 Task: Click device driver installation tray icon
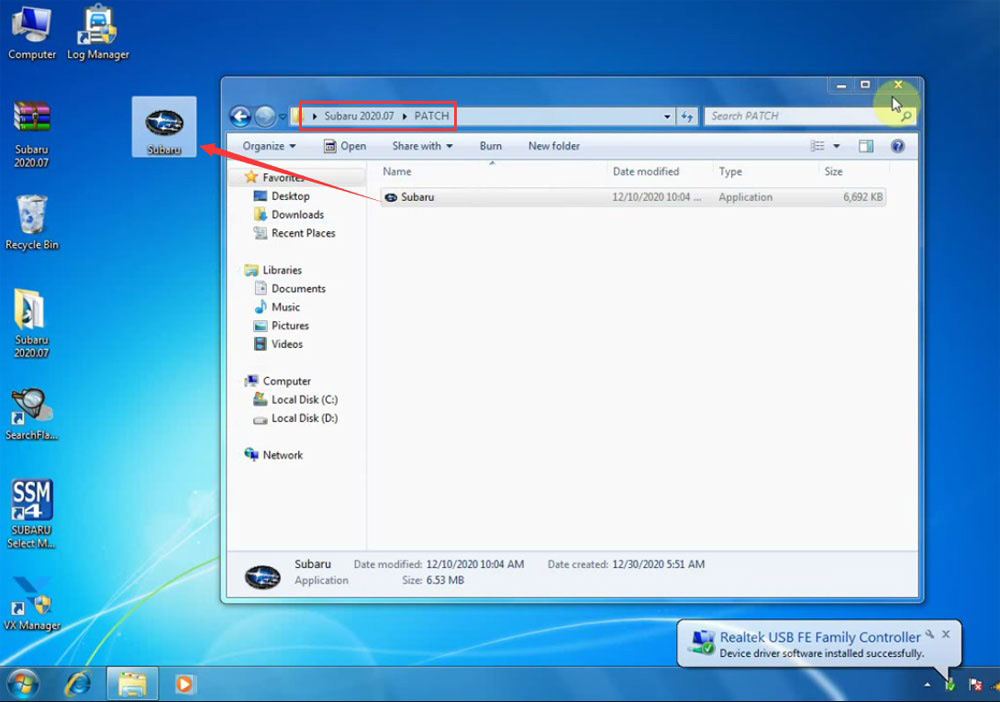[x=950, y=685]
